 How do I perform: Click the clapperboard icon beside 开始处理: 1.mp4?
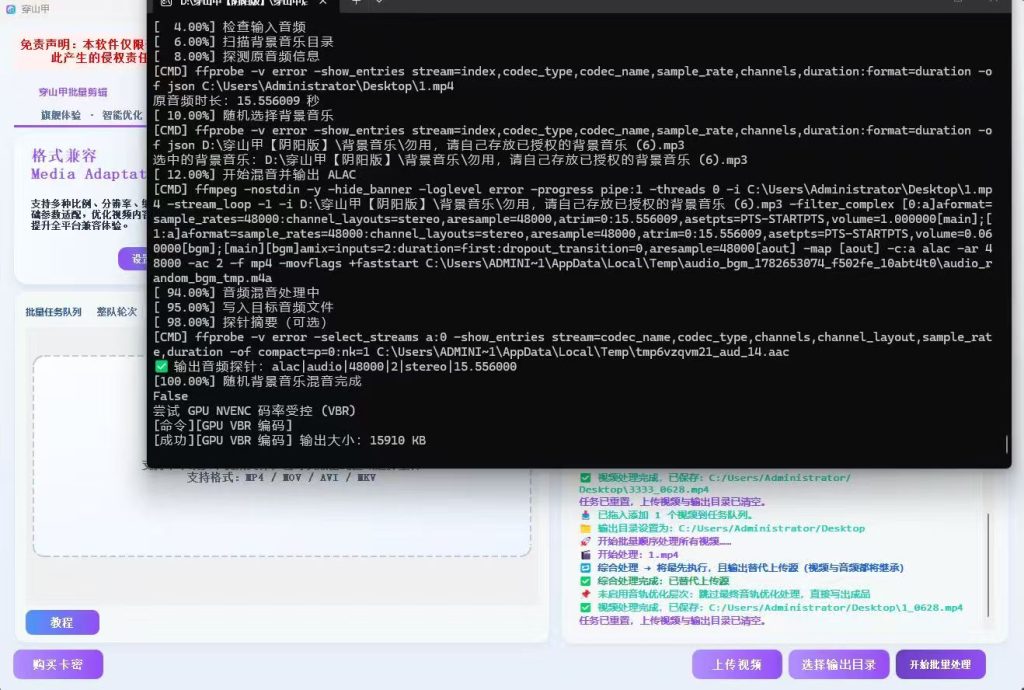tap(585, 554)
